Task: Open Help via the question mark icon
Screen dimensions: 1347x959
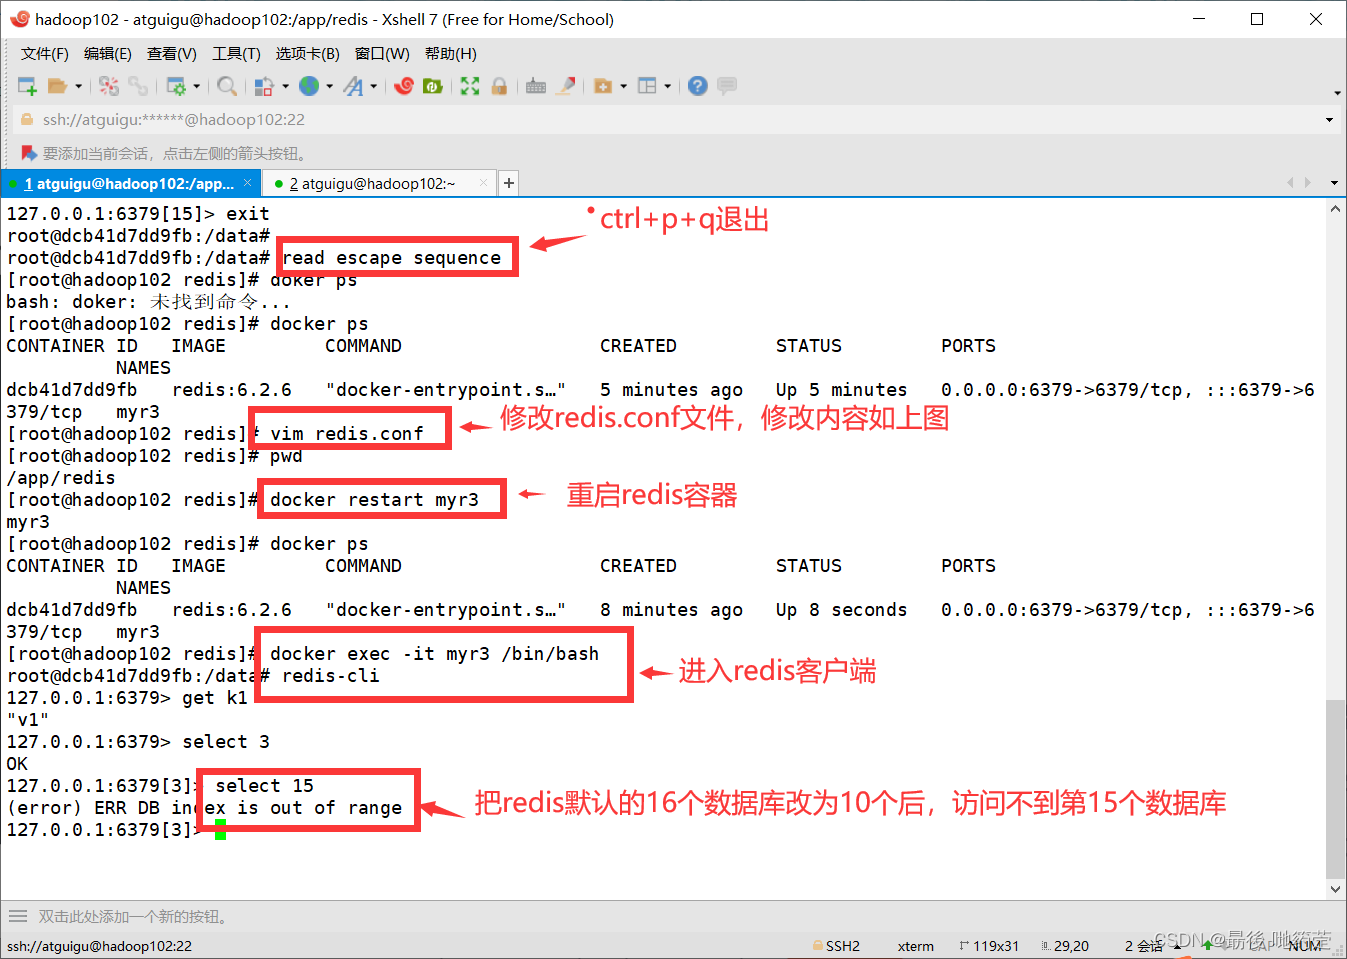Action: (698, 87)
